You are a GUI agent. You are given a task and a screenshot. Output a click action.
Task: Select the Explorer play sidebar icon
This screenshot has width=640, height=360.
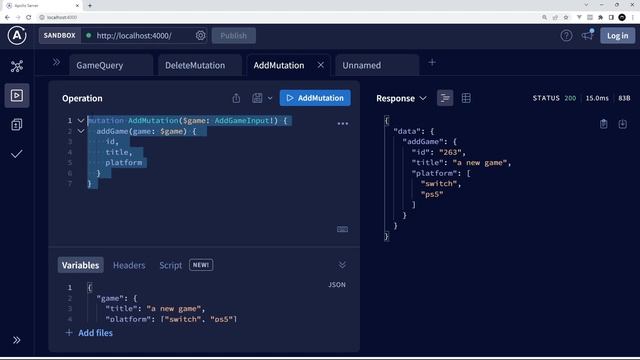pos(17,96)
